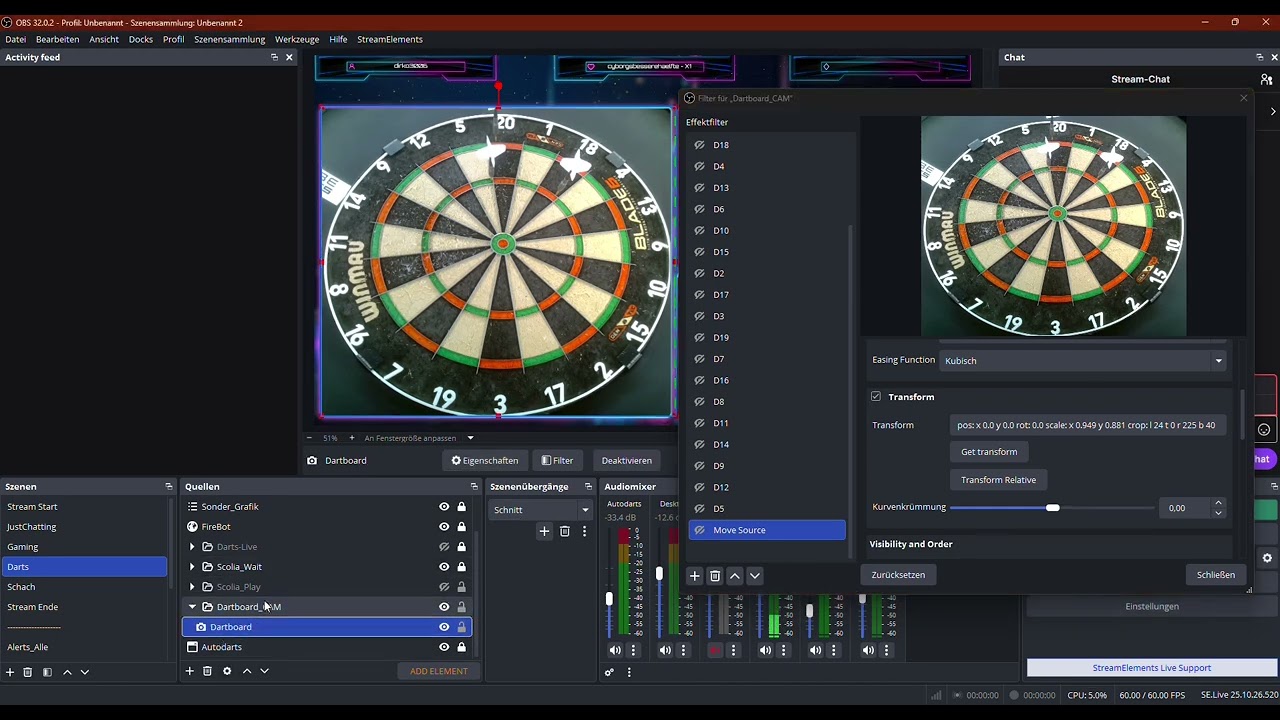Move filter down in Effektfilter list
The width and height of the screenshot is (1280, 720).
[x=755, y=576]
